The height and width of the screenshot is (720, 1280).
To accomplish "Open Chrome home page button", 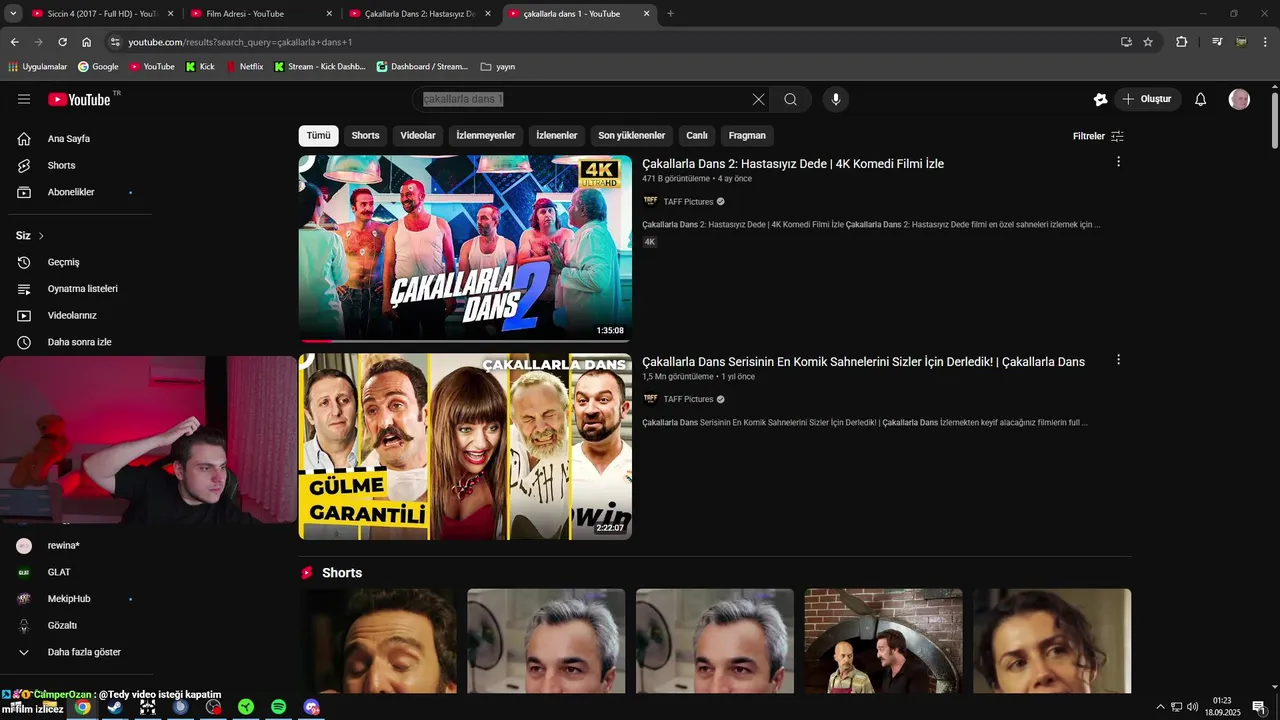I will coord(87,42).
